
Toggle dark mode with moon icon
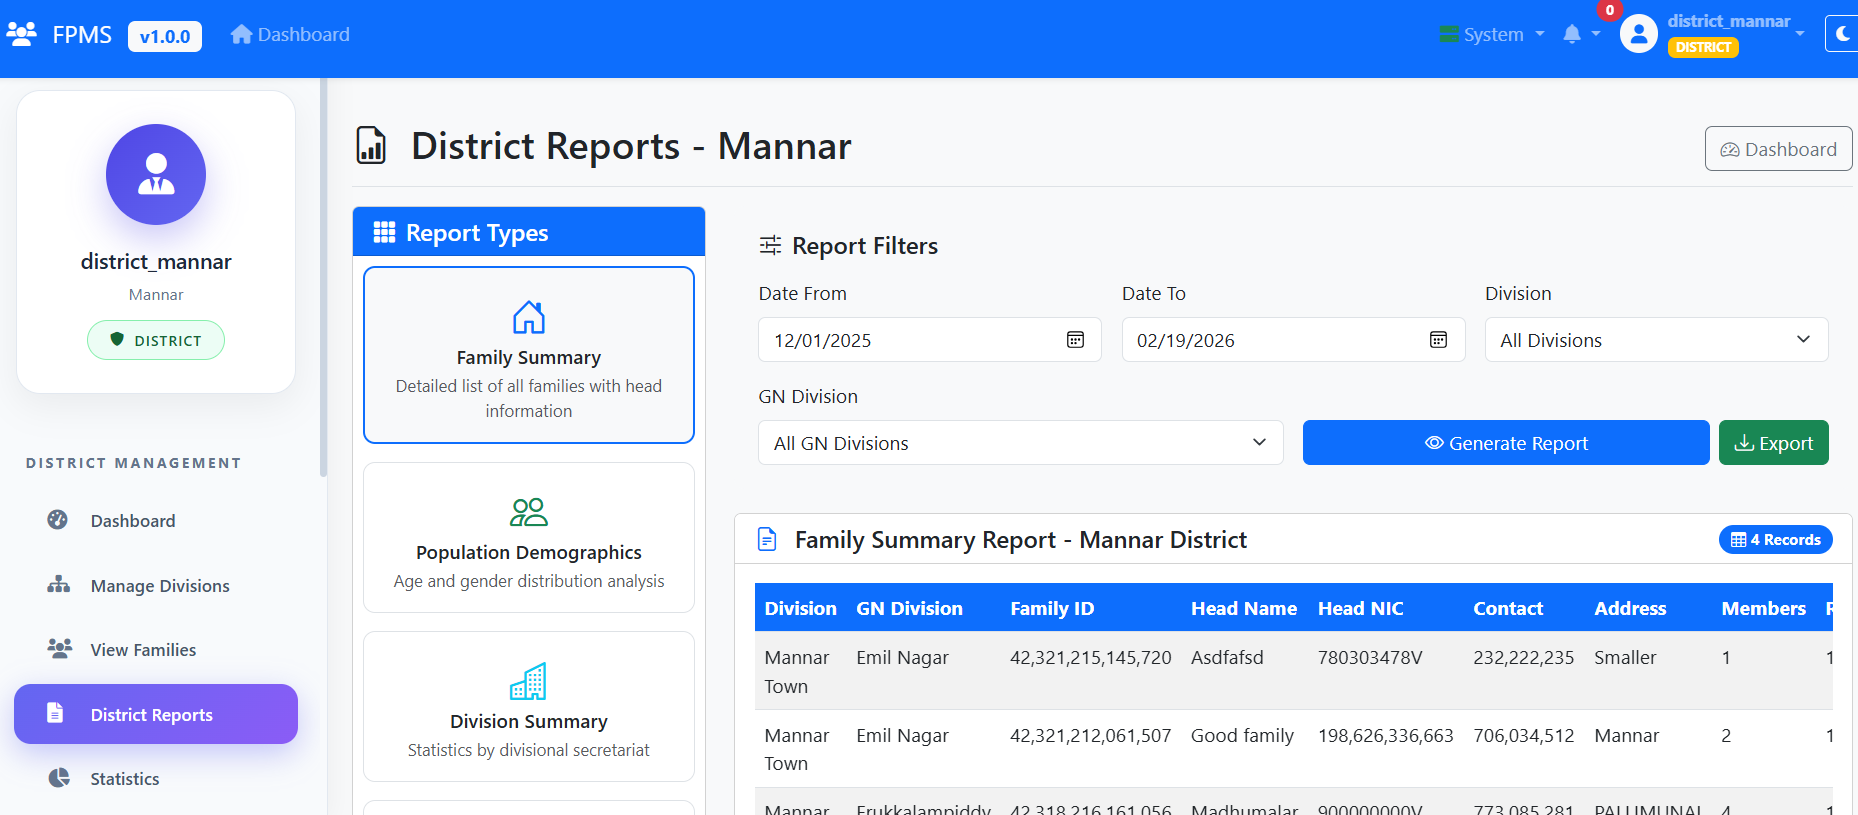[x=1843, y=34]
